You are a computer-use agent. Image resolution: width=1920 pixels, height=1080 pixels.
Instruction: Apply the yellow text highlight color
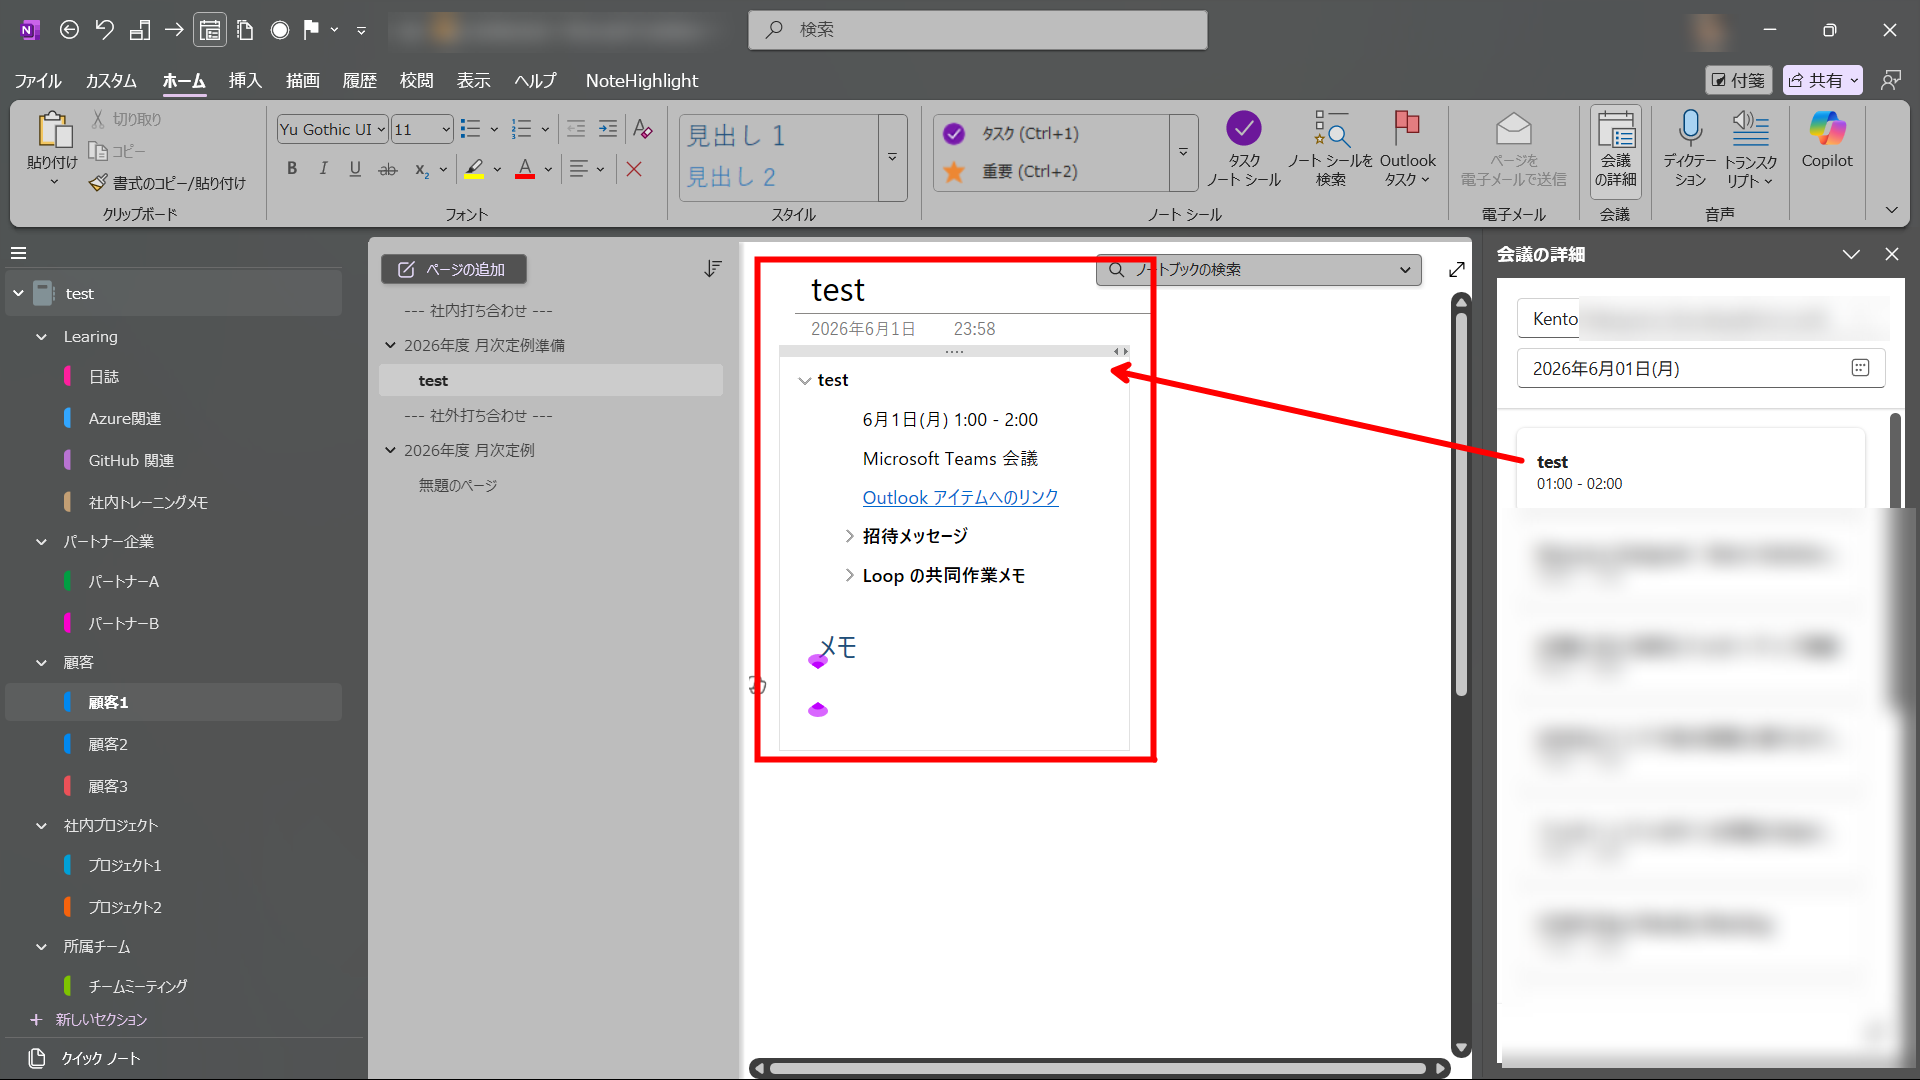(x=474, y=169)
